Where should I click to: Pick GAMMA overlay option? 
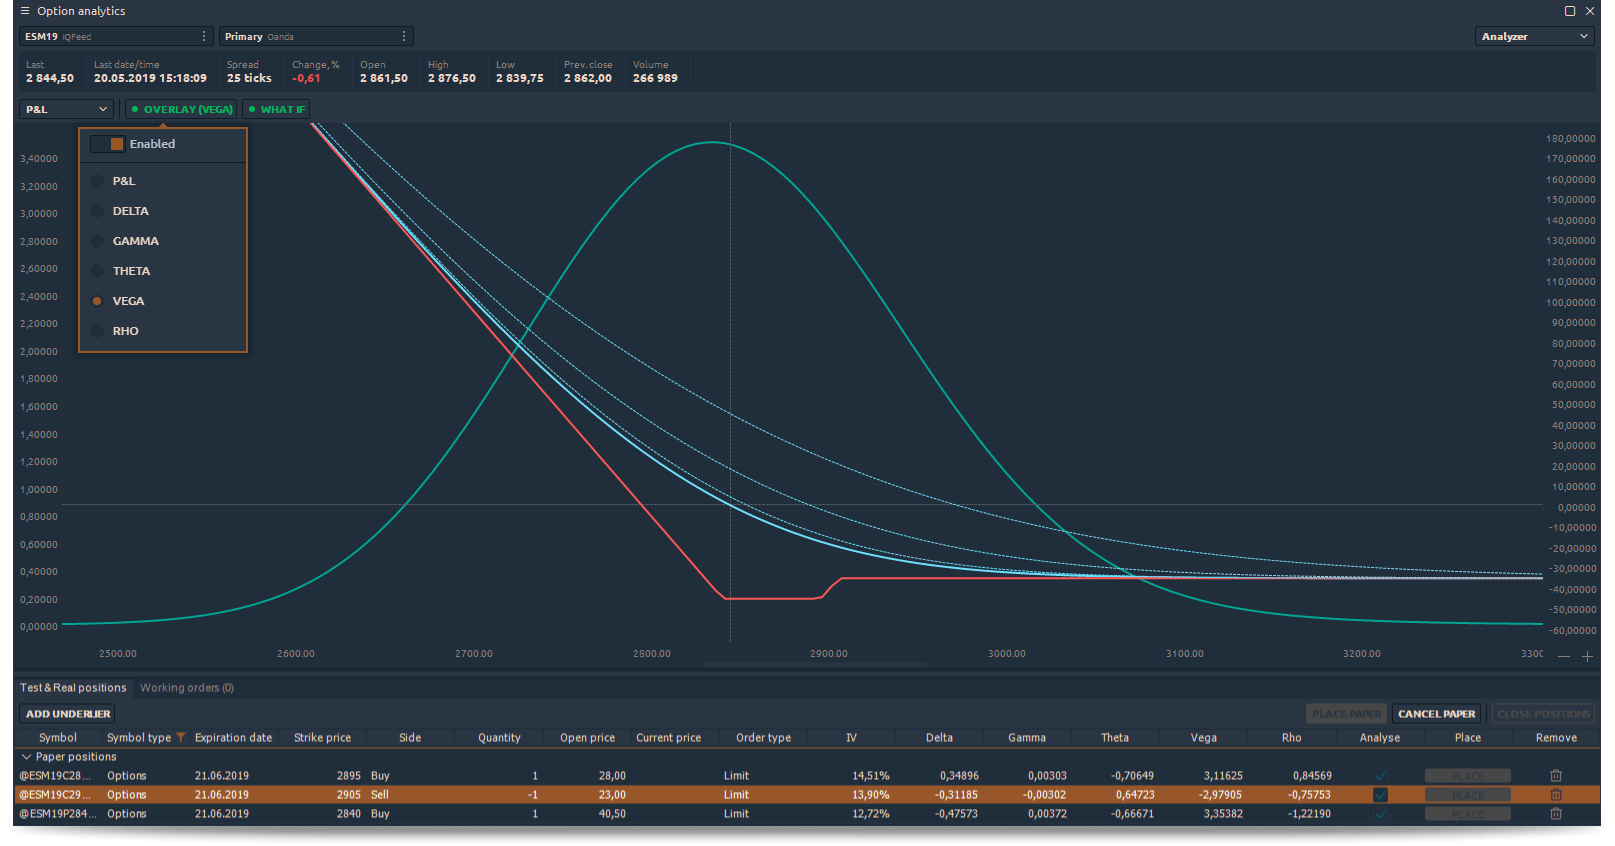[x=97, y=241]
